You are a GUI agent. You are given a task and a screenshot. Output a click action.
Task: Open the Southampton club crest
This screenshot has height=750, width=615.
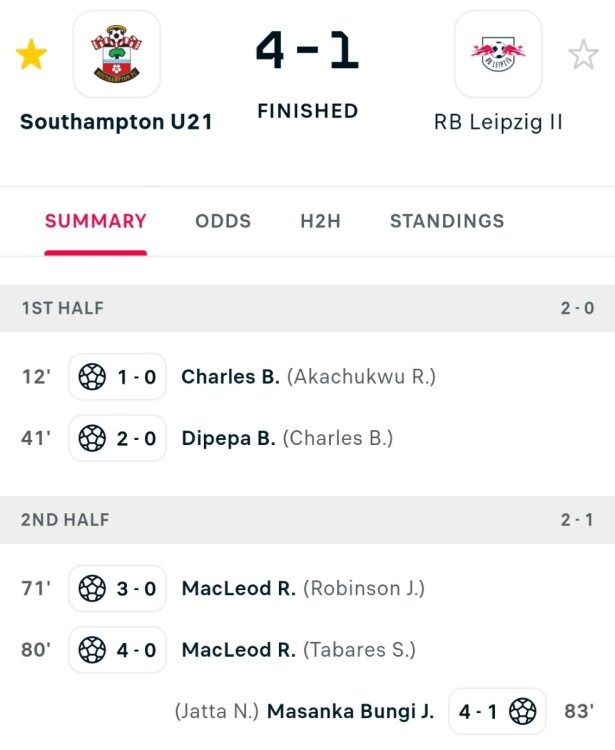(x=116, y=54)
